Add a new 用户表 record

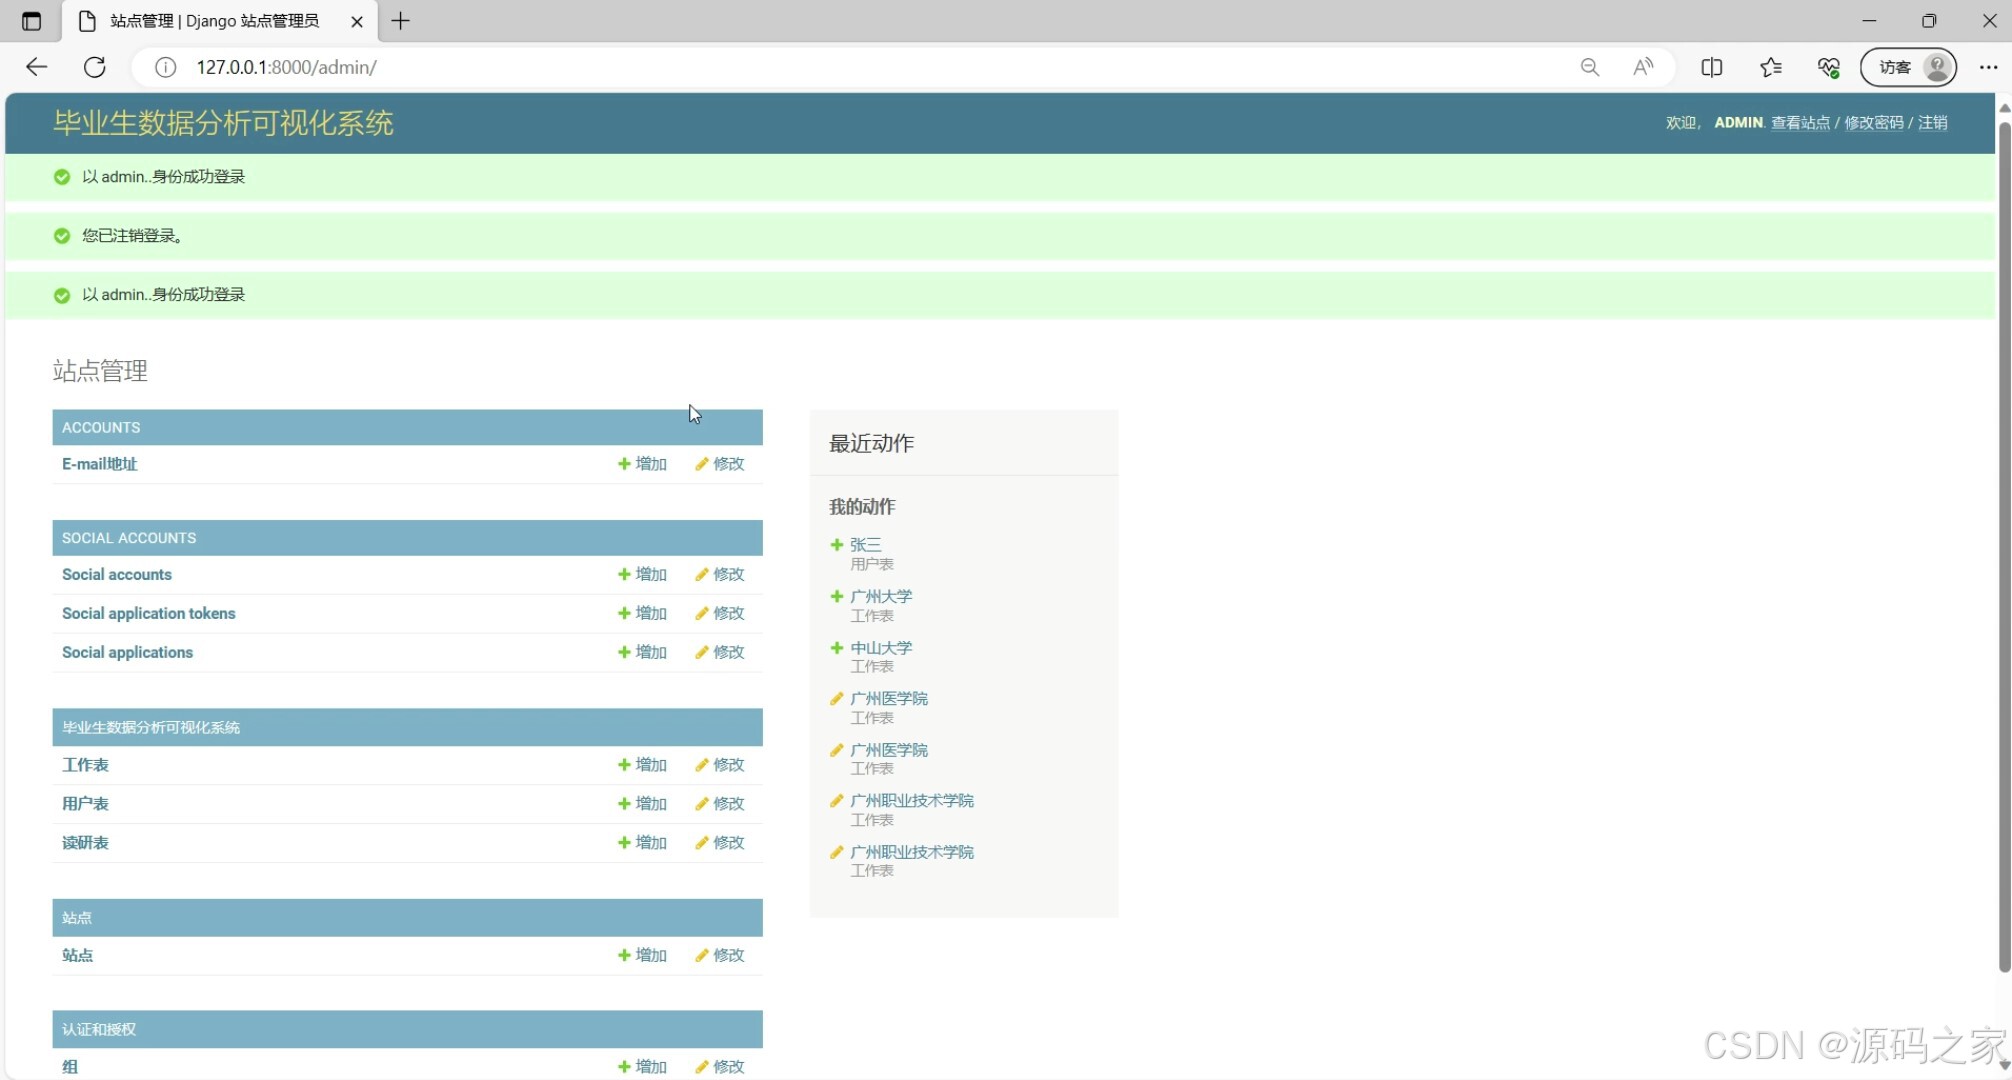(642, 804)
